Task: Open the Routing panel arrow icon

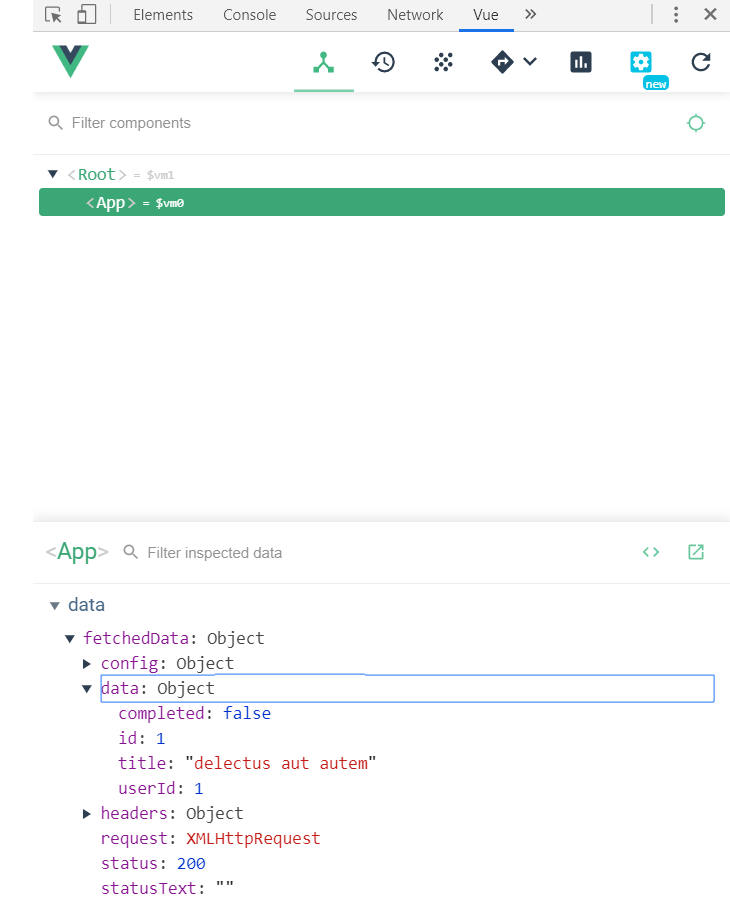Action: click(x=503, y=62)
